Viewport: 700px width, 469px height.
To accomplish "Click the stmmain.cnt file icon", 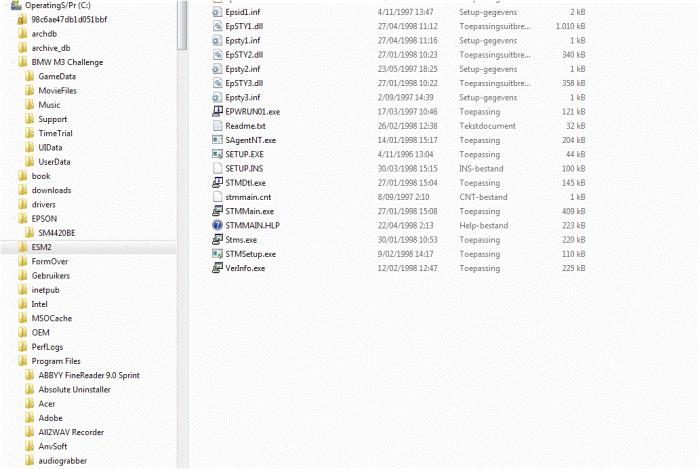I will tap(217, 197).
